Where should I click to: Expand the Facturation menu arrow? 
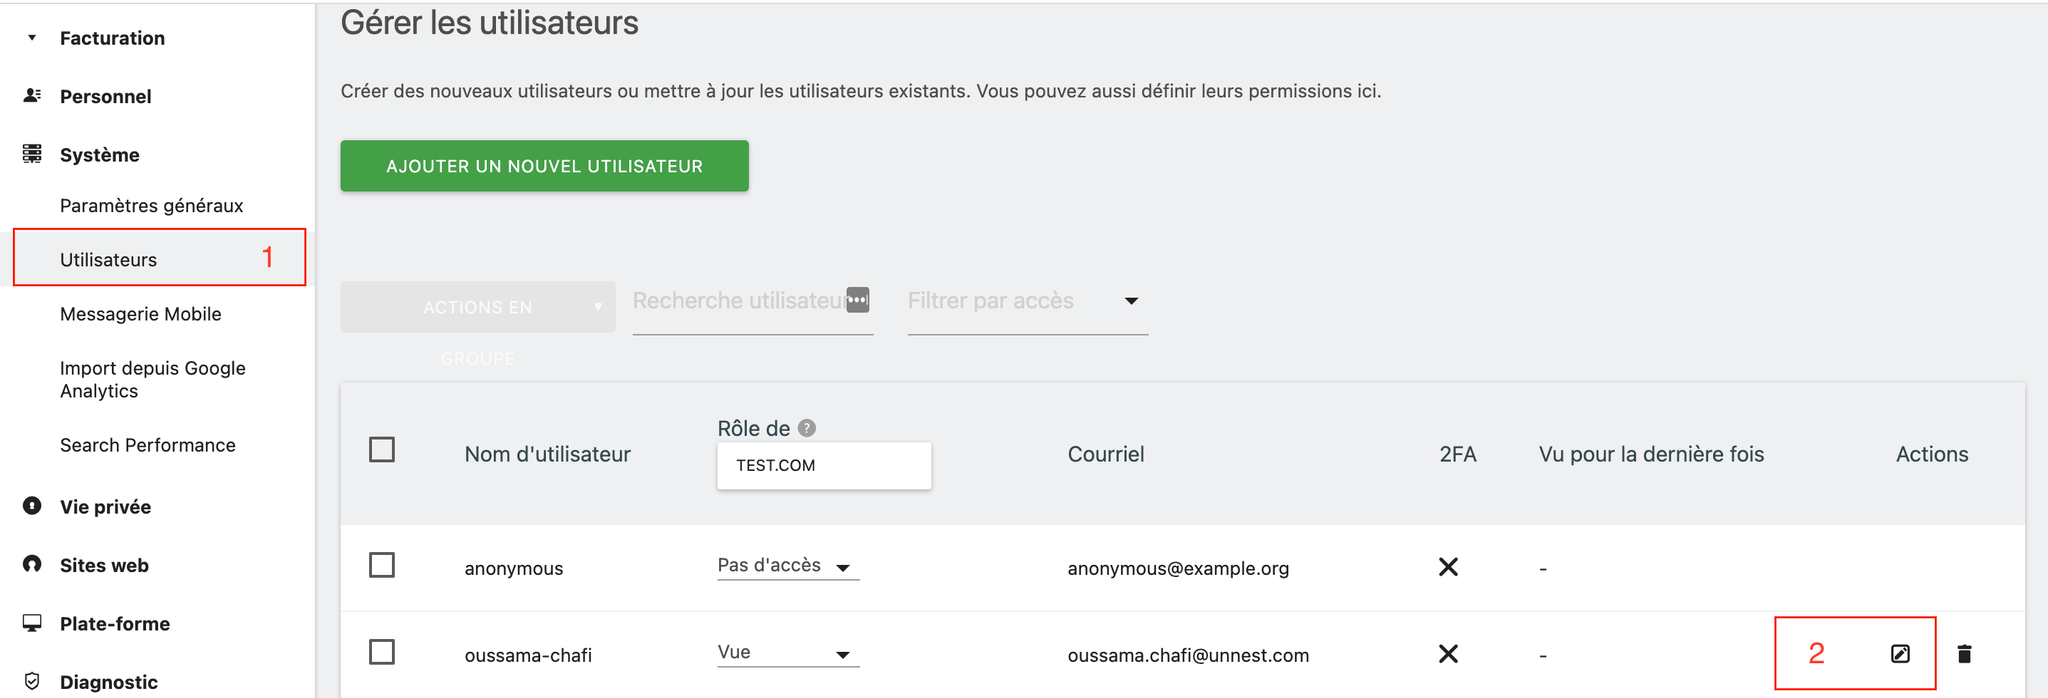click(x=32, y=38)
